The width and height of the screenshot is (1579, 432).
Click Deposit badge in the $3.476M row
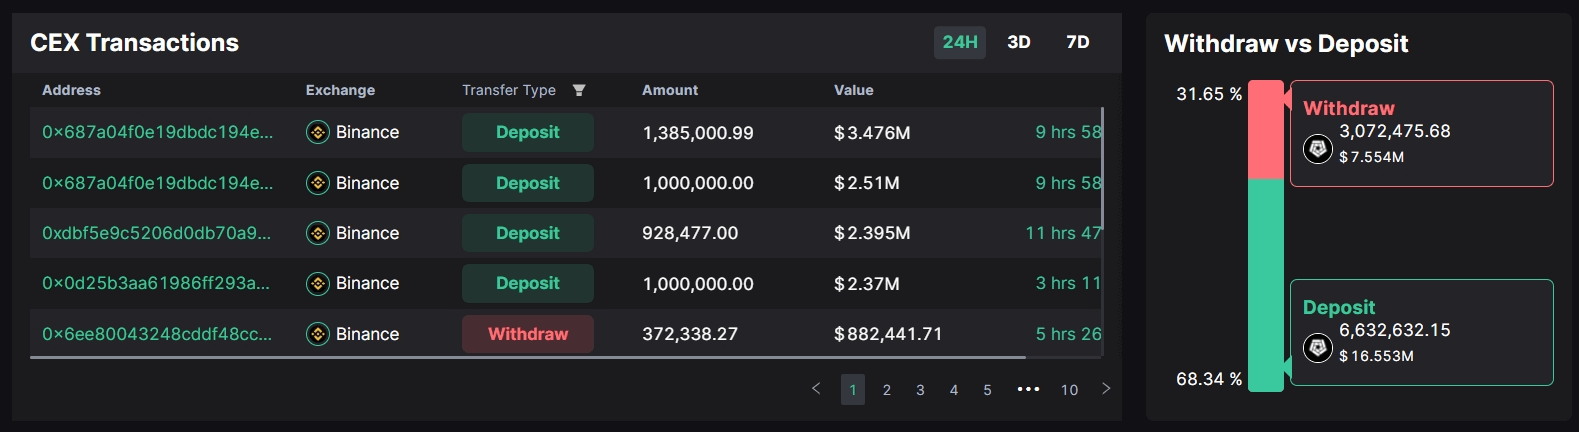(x=528, y=132)
